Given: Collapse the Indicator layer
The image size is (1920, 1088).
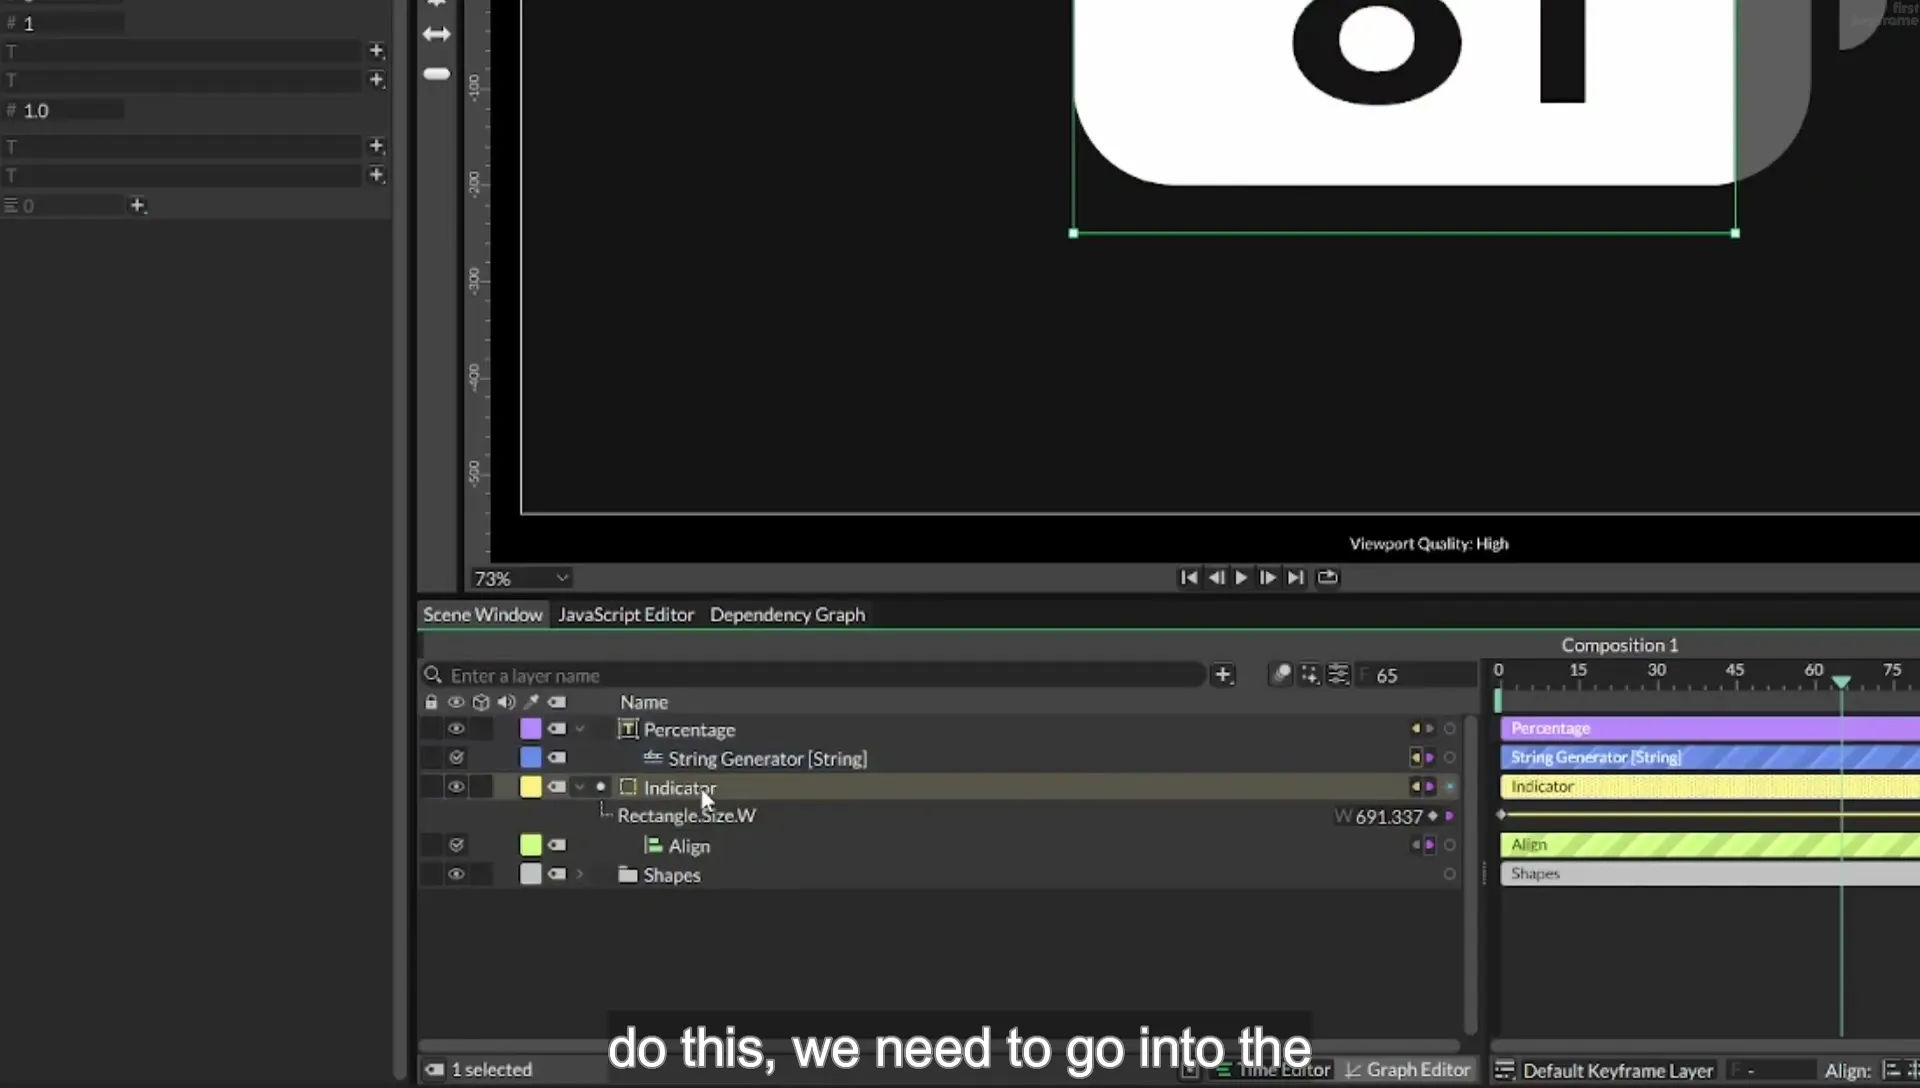Looking at the screenshot, I should pos(580,787).
